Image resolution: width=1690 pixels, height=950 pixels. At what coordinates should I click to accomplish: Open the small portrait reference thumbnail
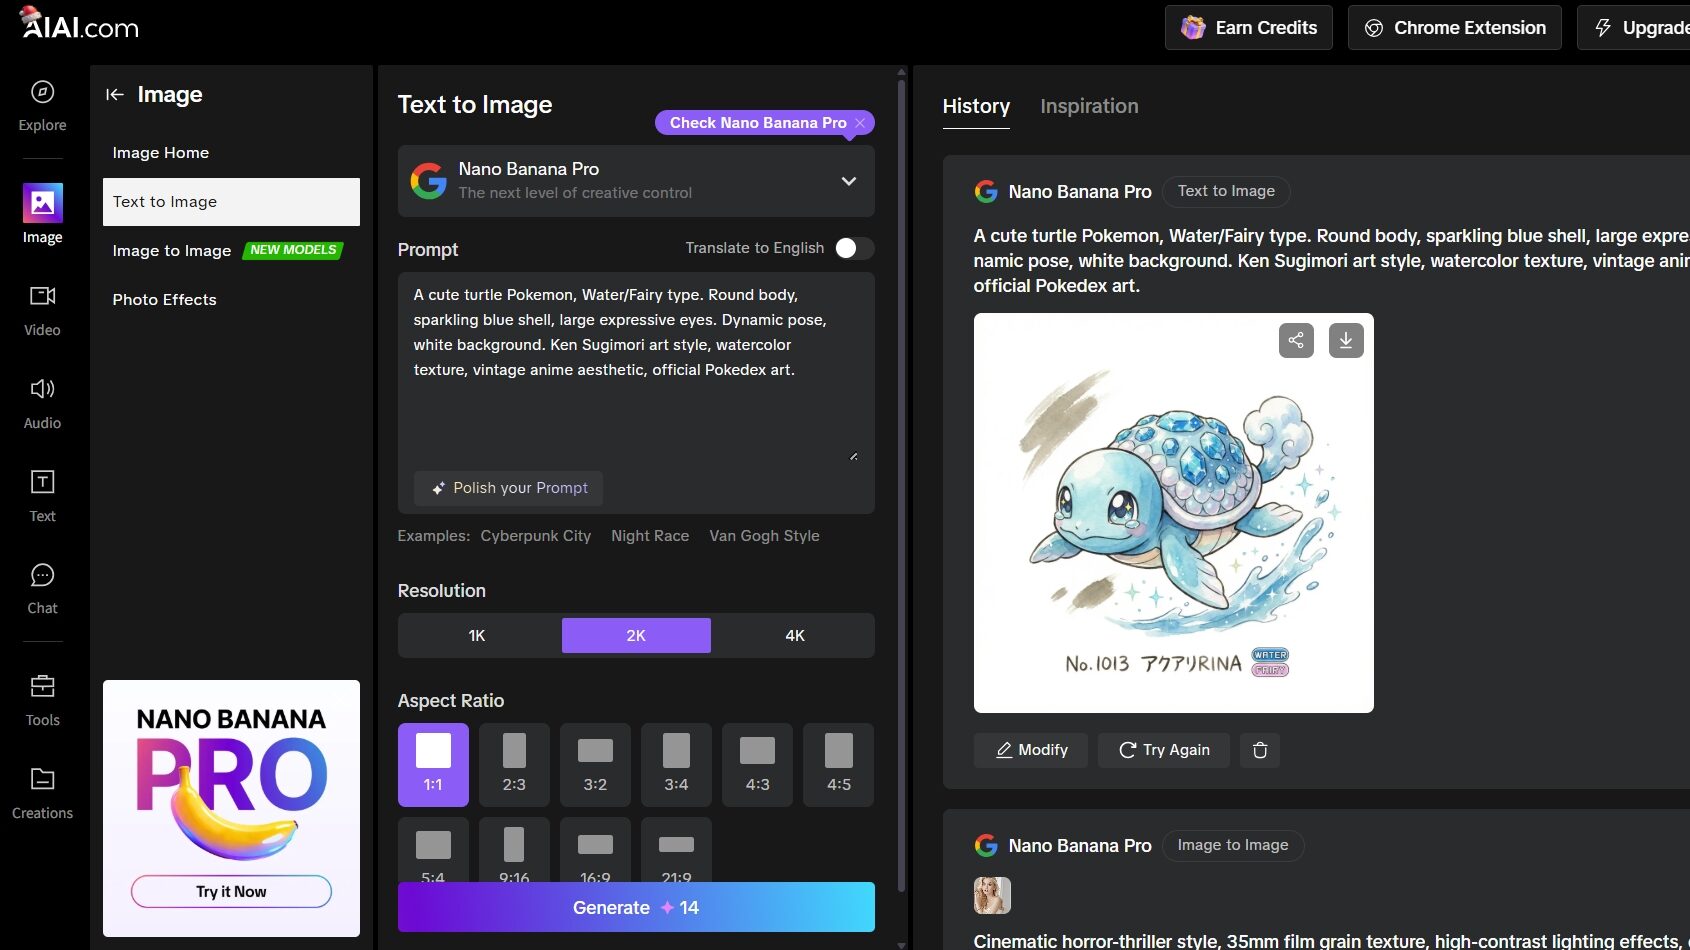click(x=992, y=895)
